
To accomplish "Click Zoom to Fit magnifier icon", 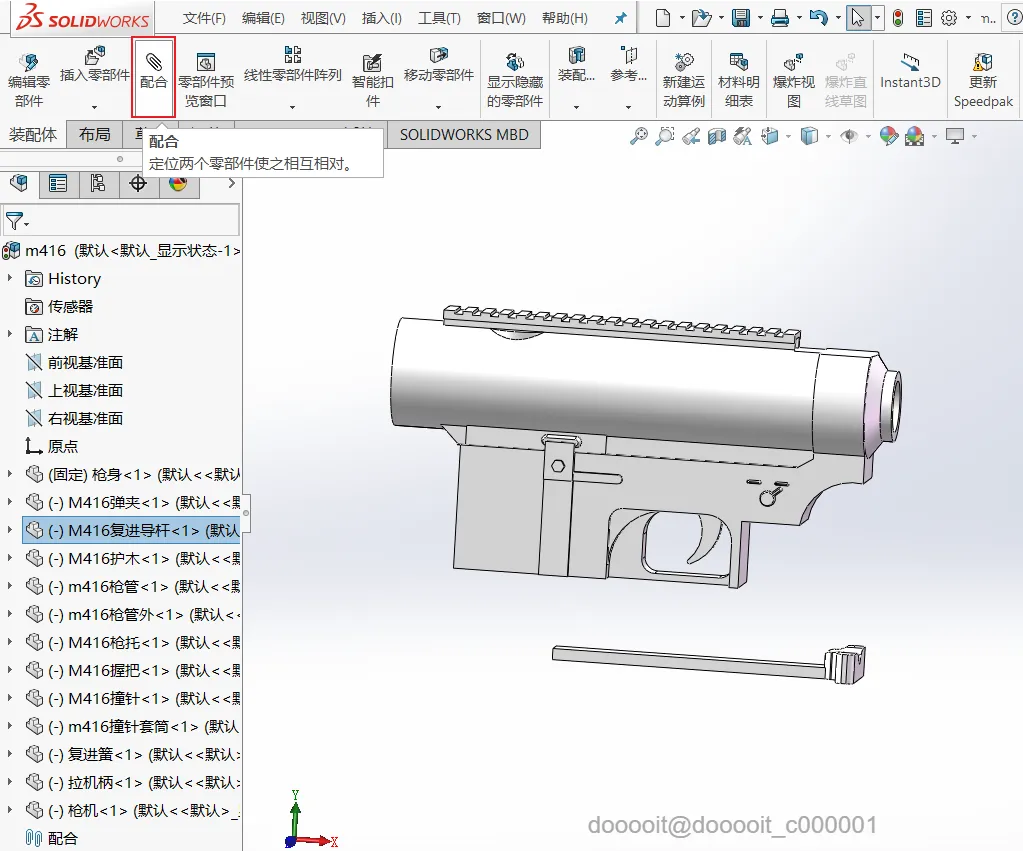I will point(639,136).
